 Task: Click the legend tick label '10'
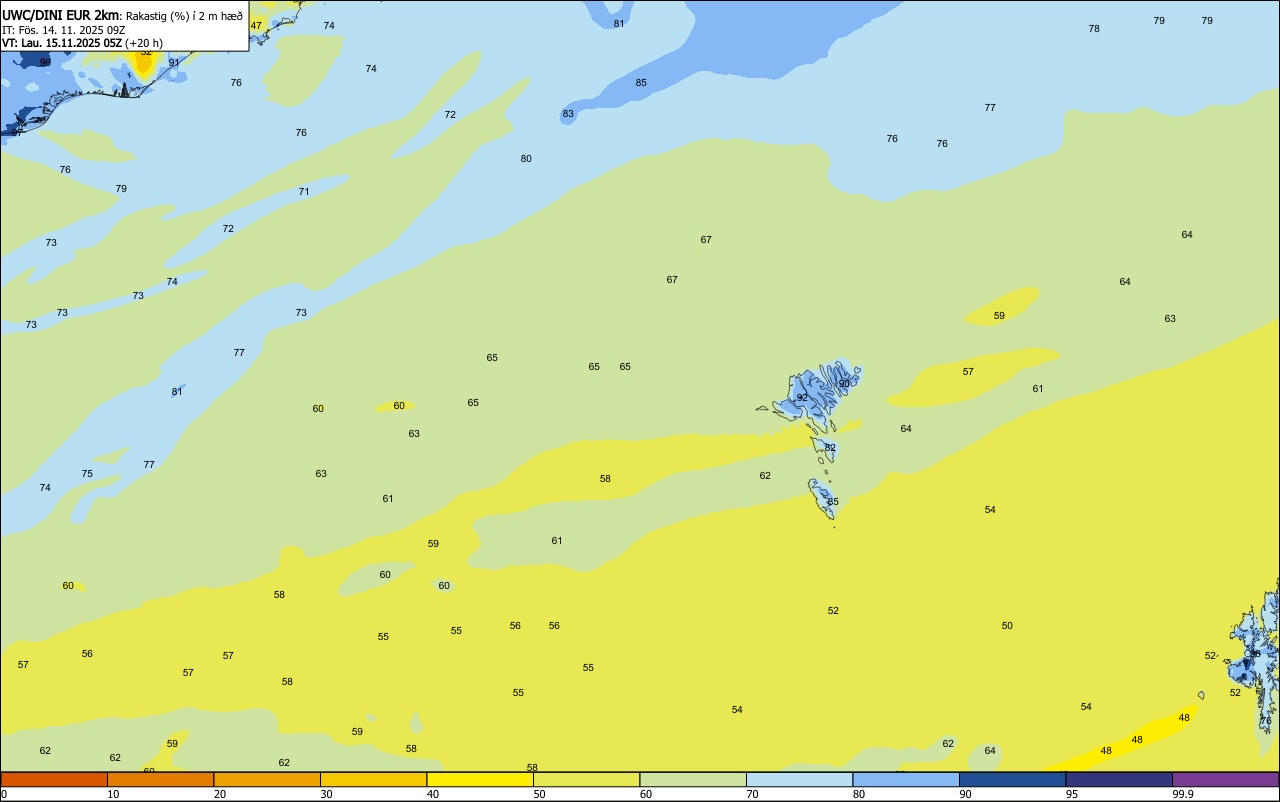click(113, 794)
